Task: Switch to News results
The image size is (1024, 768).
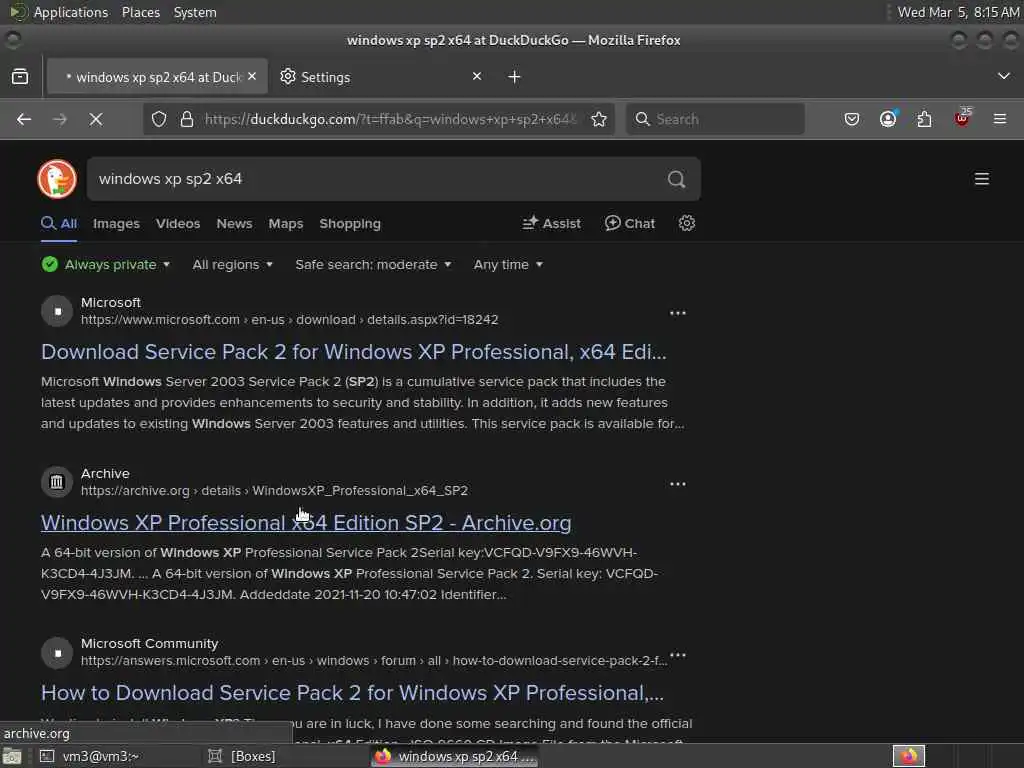Action: [x=234, y=223]
